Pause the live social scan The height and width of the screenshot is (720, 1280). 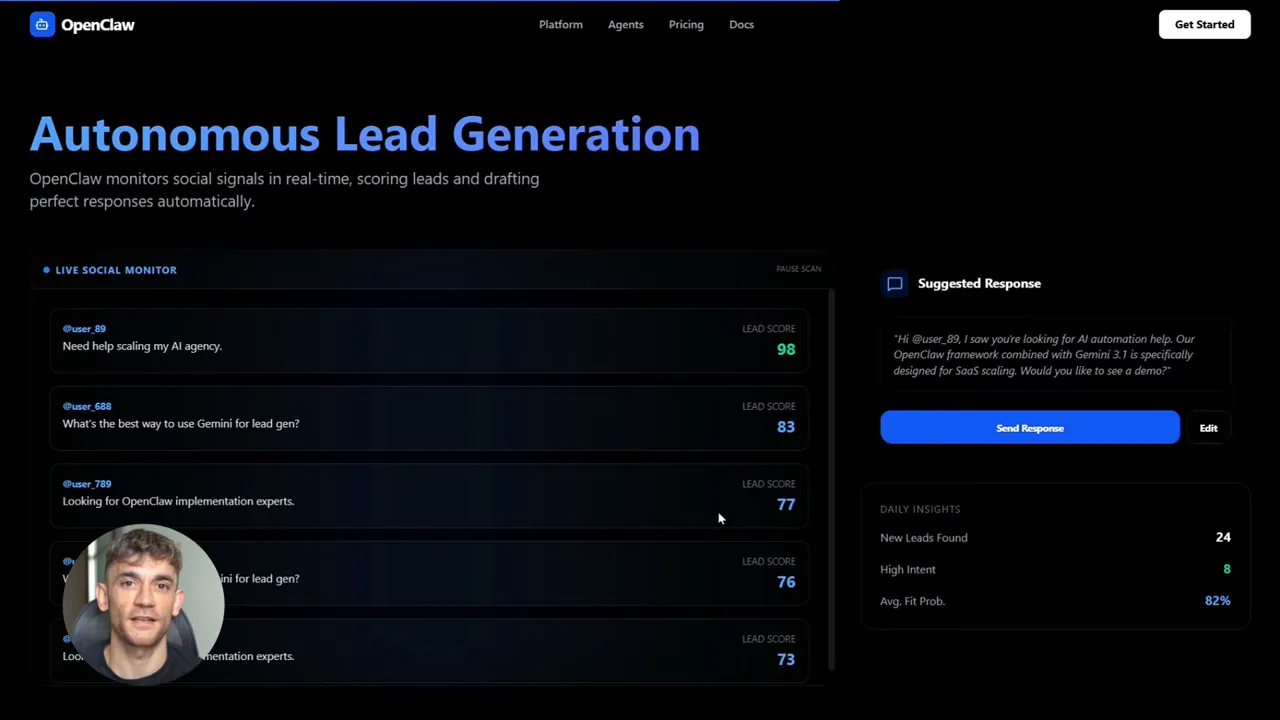798,269
